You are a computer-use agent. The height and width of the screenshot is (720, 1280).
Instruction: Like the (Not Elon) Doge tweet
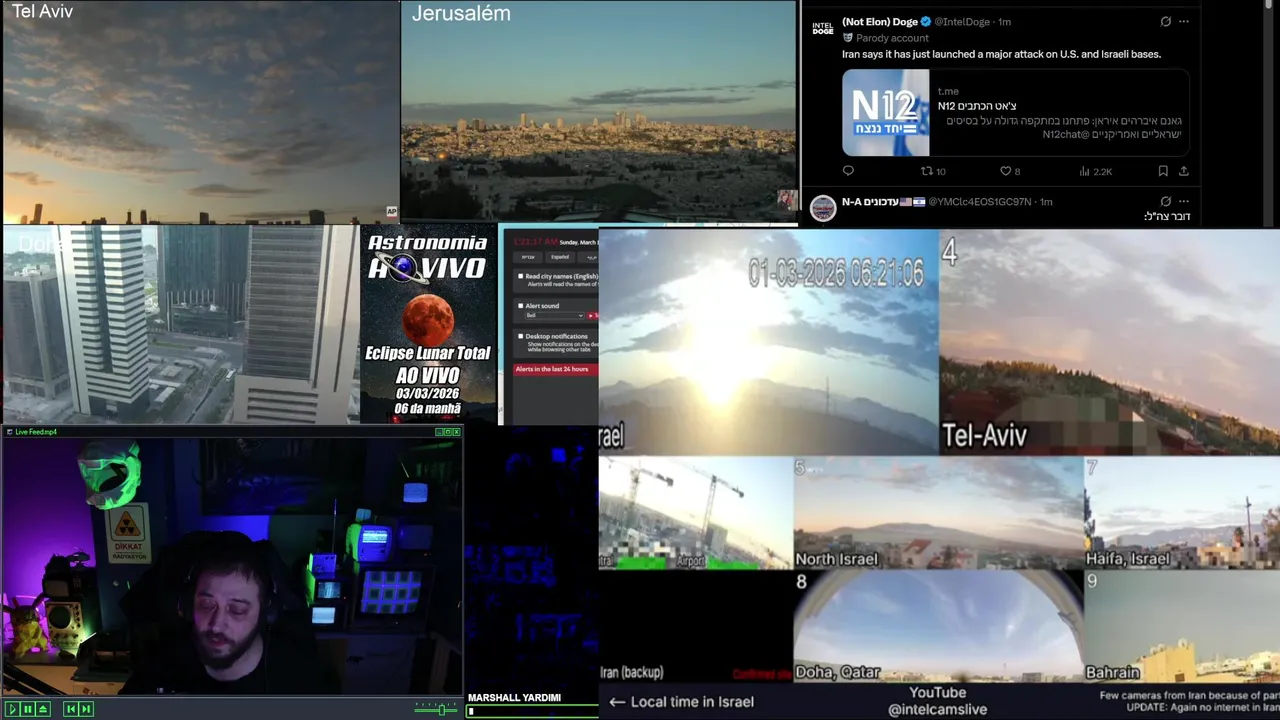1010,171
